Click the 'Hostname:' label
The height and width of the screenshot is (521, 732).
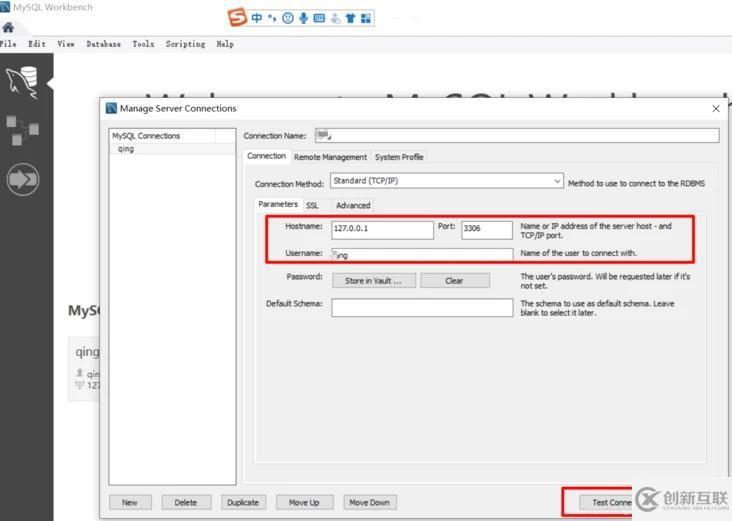click(x=304, y=226)
